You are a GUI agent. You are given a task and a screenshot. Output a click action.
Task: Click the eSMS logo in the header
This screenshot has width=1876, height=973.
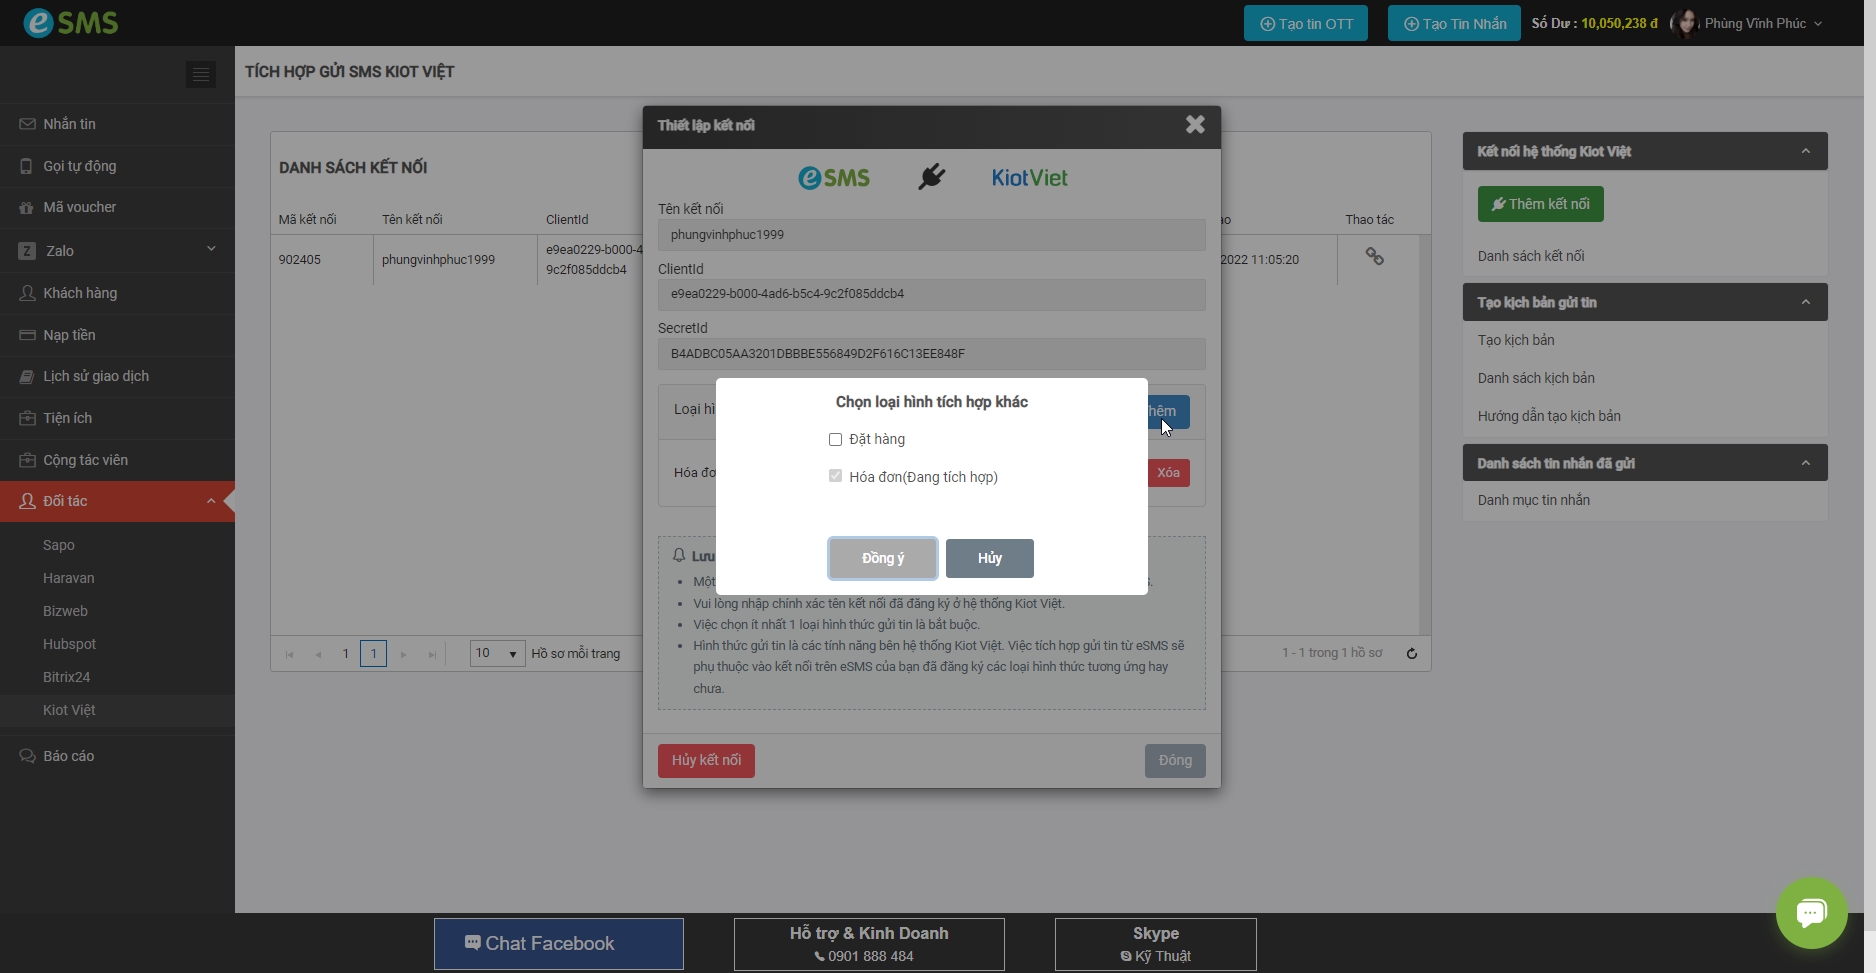tap(71, 22)
